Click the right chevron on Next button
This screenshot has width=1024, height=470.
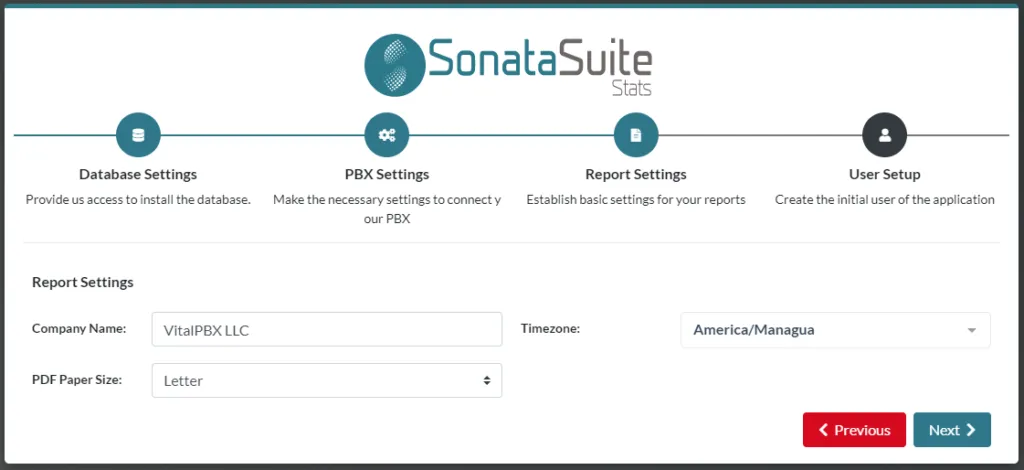click(970, 430)
